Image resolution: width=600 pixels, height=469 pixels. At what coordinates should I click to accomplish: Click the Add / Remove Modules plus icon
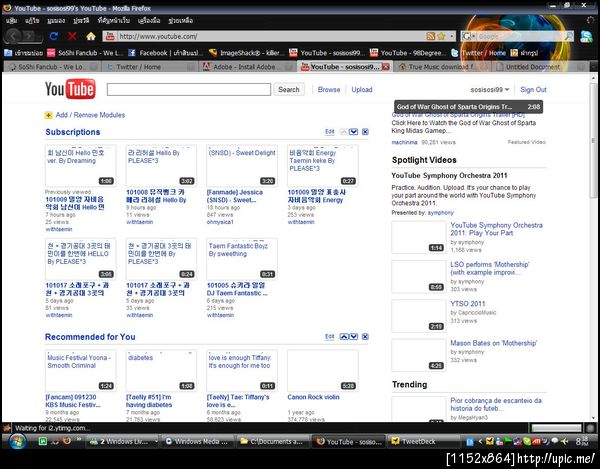pyautogui.click(x=48, y=115)
